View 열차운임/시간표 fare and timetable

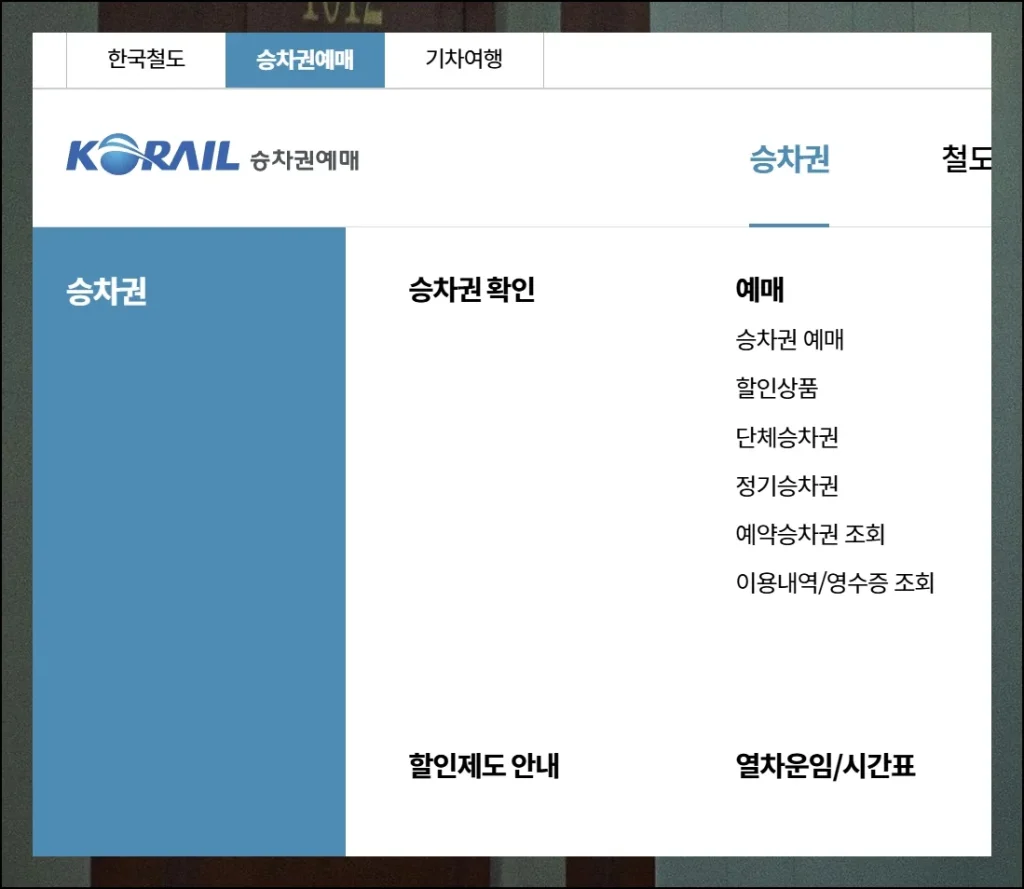click(825, 766)
